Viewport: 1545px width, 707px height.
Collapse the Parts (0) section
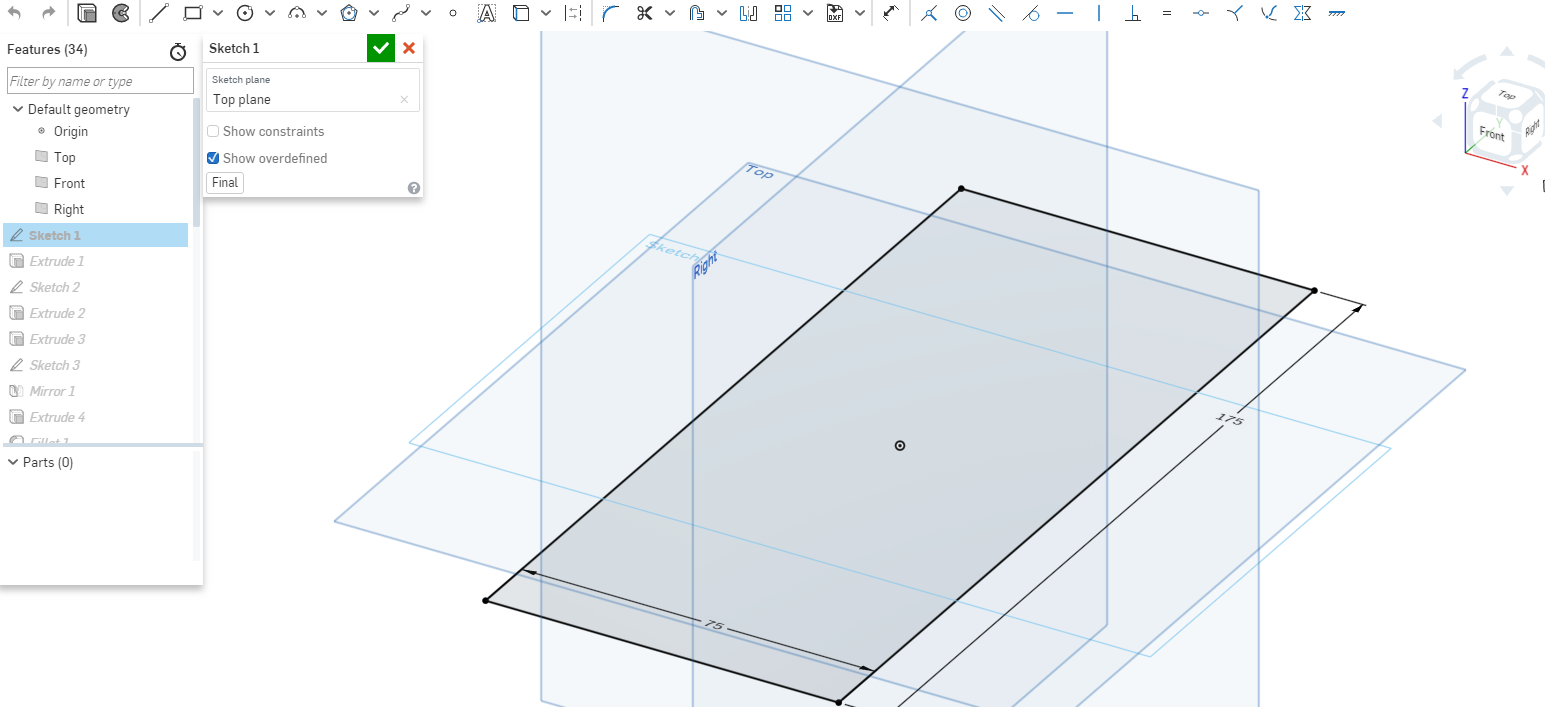tap(12, 462)
